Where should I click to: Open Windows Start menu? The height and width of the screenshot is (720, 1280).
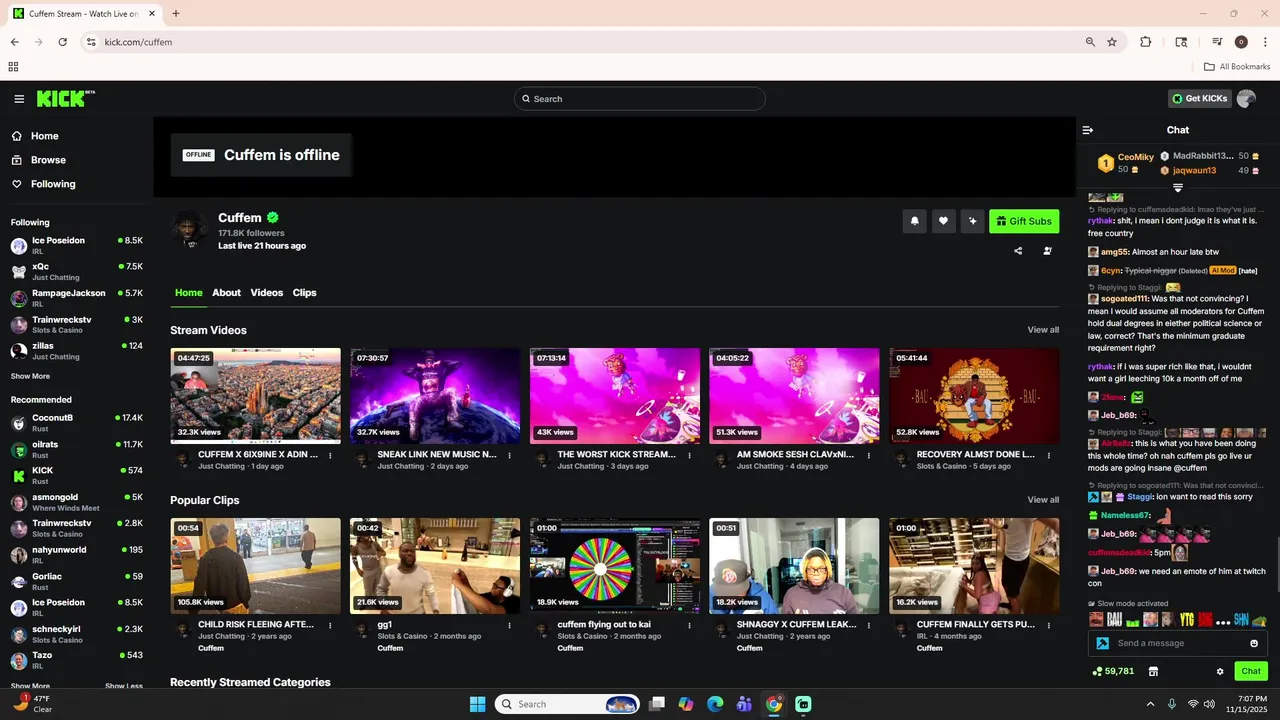[x=477, y=704]
